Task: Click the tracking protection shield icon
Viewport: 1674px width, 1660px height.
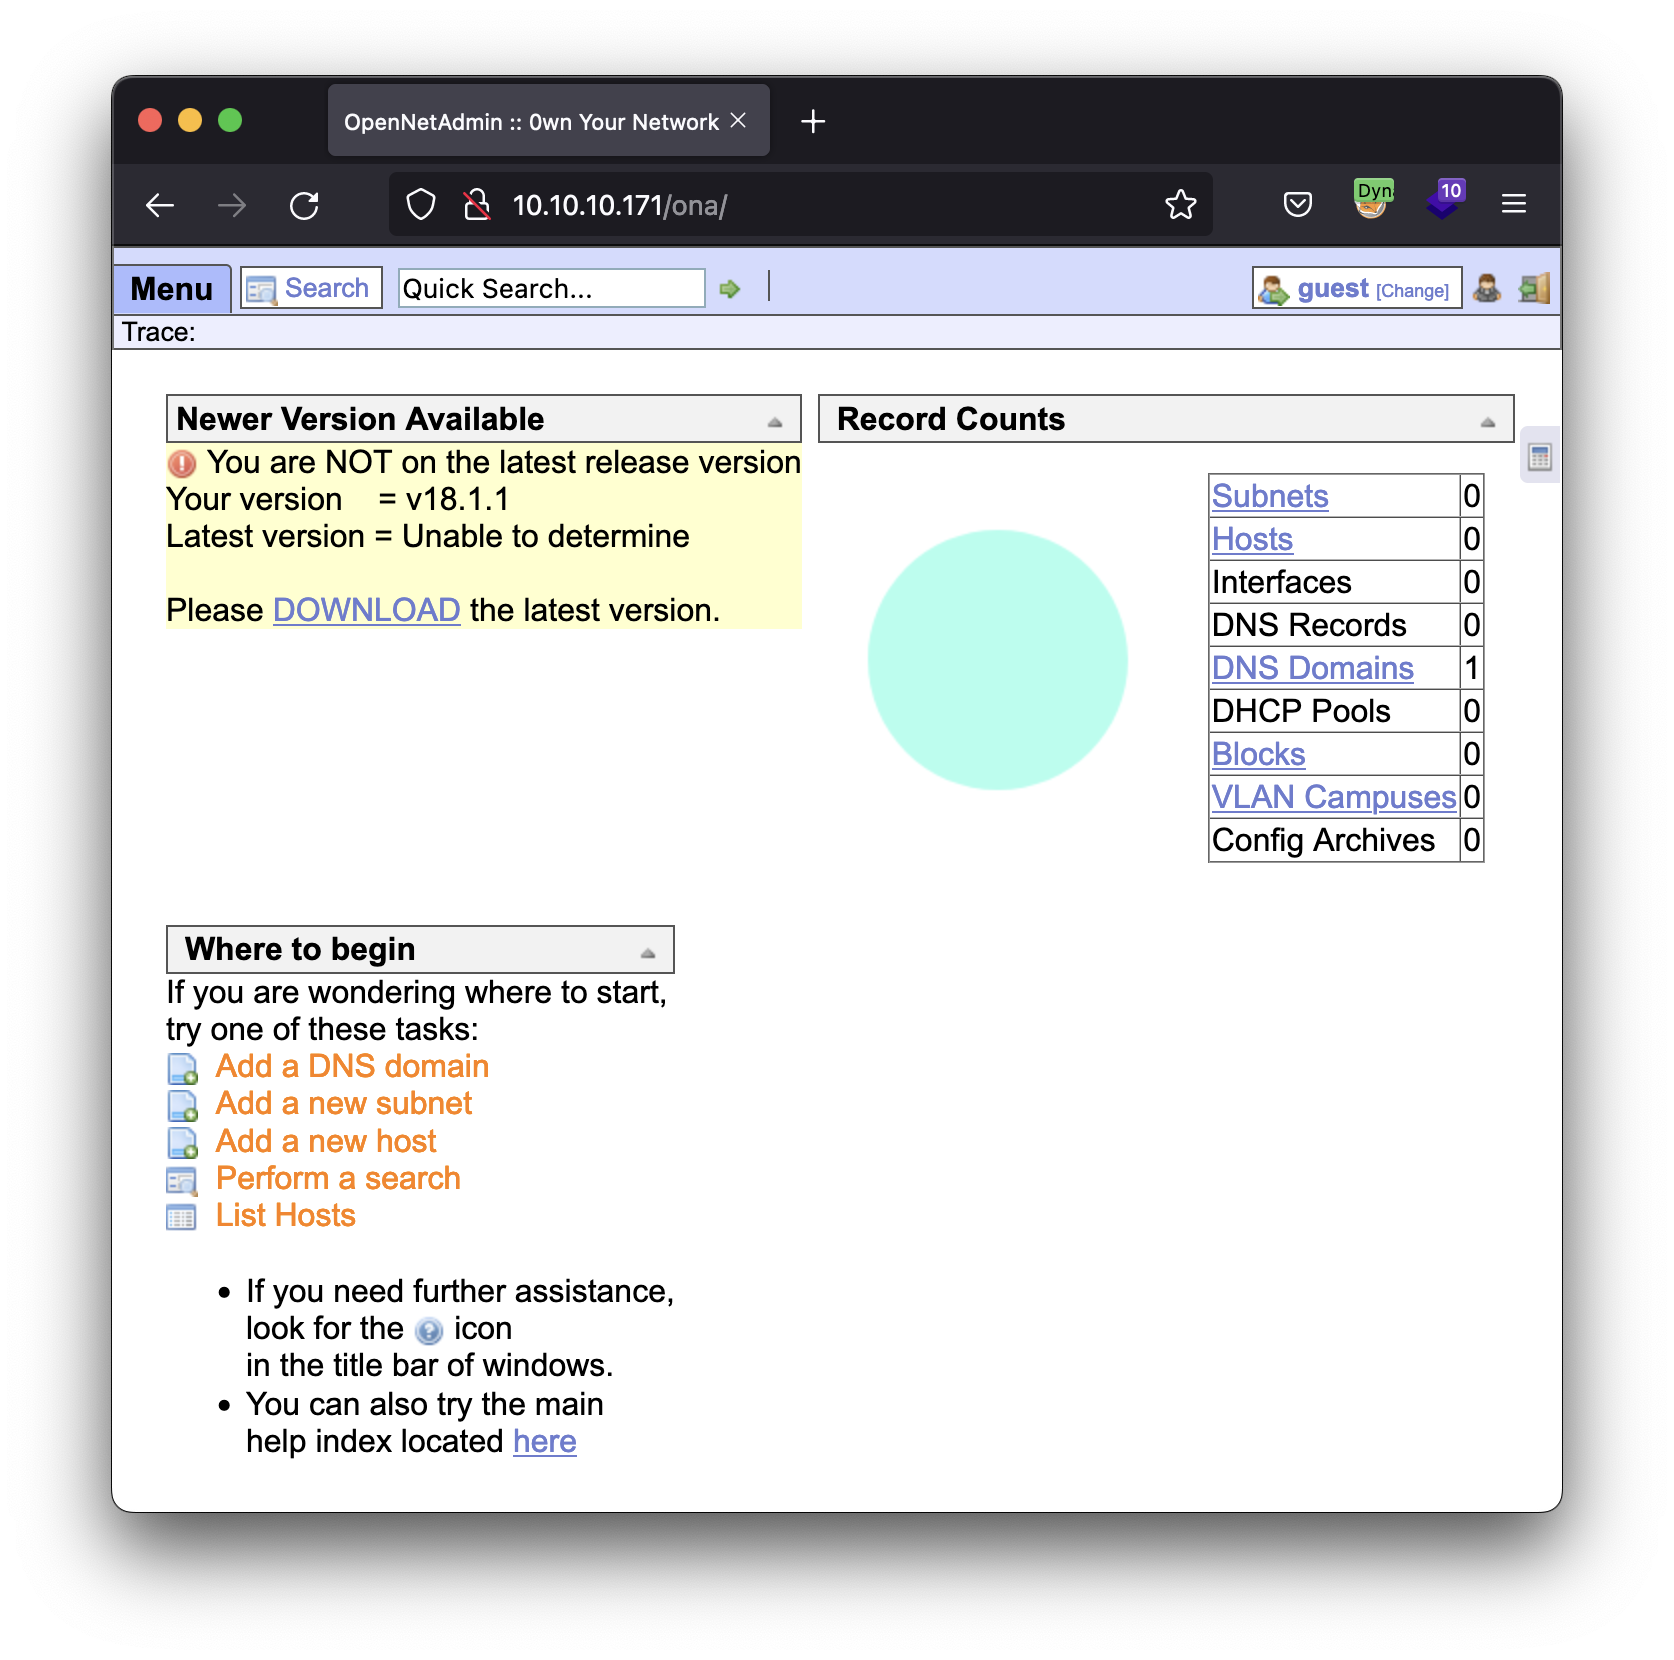Action: click(421, 205)
